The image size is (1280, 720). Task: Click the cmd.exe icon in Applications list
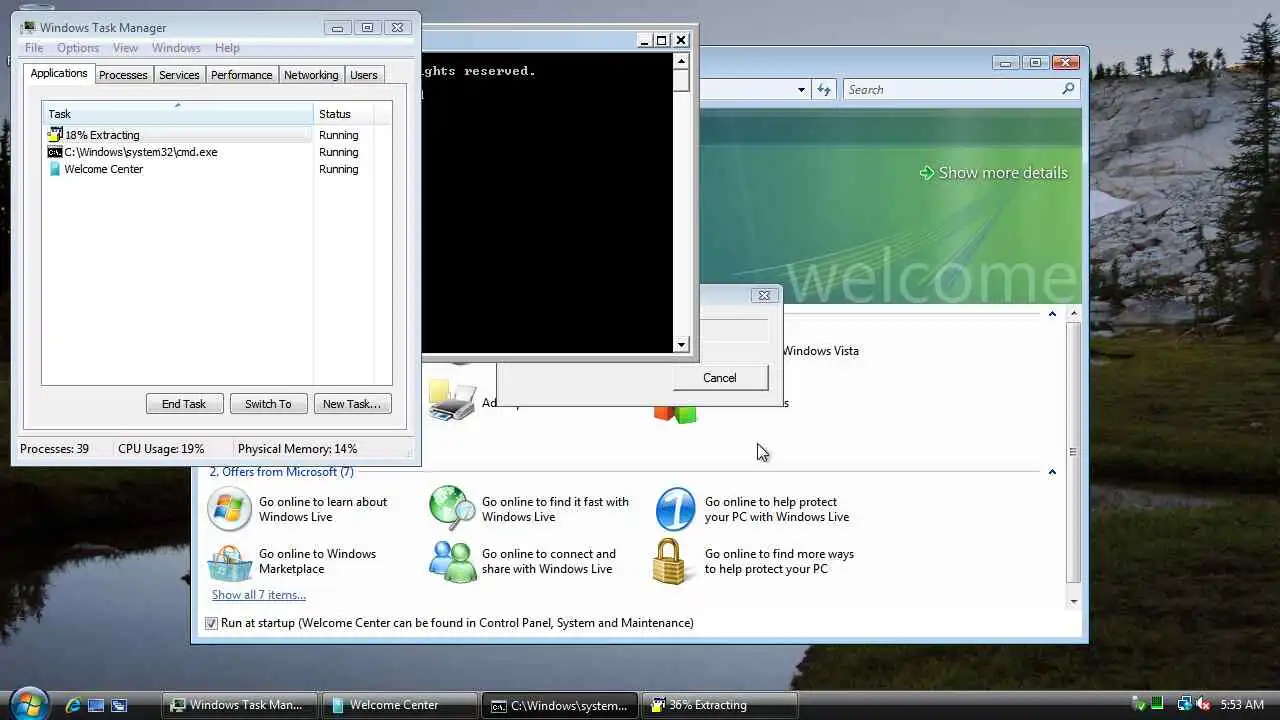tap(55, 152)
